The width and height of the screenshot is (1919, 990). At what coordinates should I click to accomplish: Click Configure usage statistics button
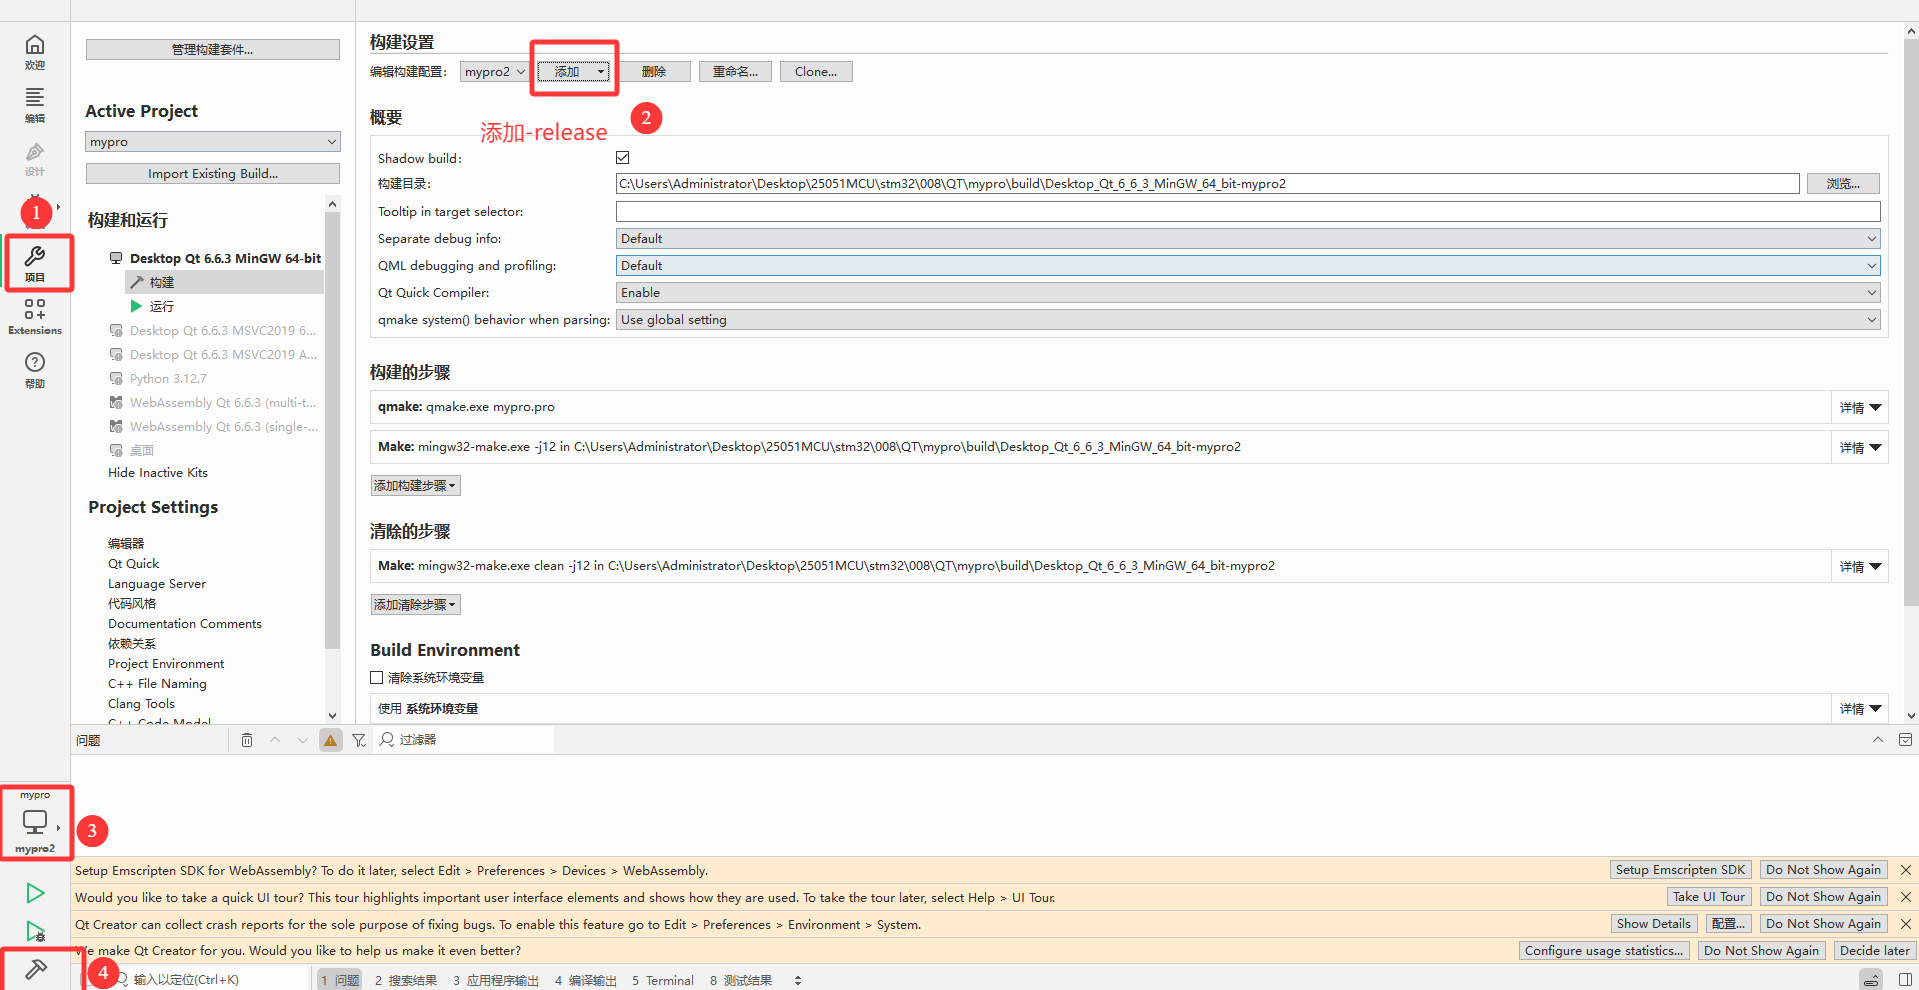point(1604,951)
